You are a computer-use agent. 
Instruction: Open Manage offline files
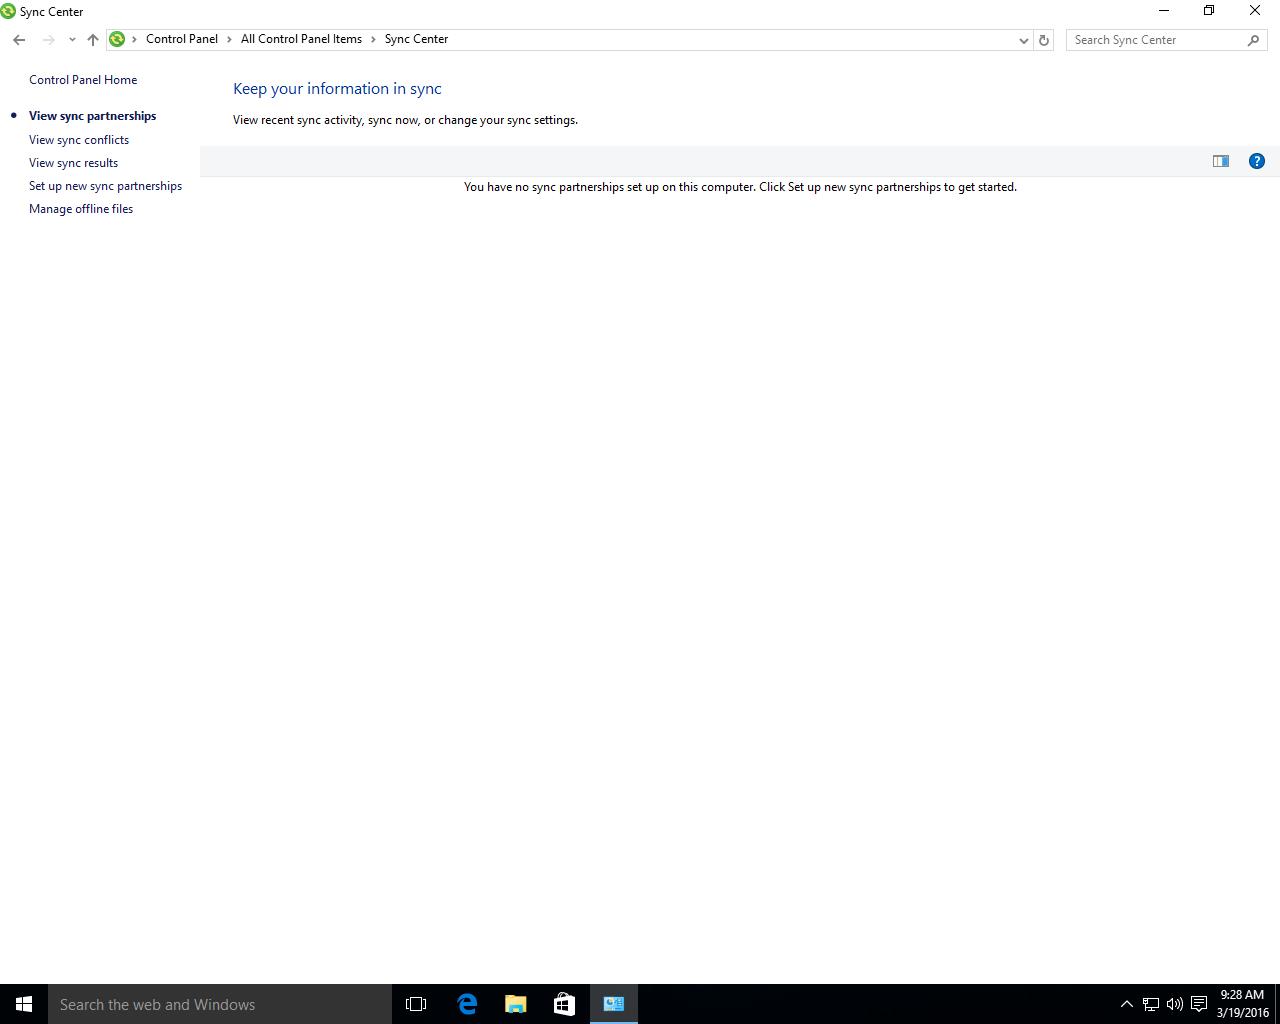coord(81,209)
